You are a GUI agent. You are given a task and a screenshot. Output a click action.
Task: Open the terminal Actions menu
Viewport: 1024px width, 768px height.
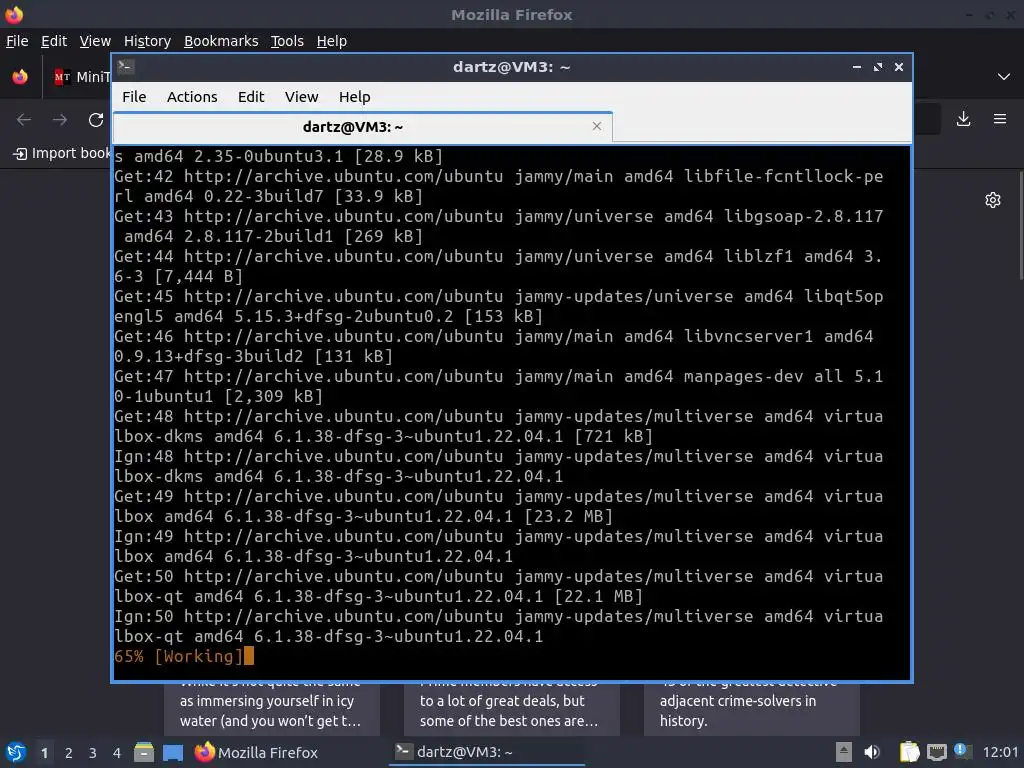(192, 97)
